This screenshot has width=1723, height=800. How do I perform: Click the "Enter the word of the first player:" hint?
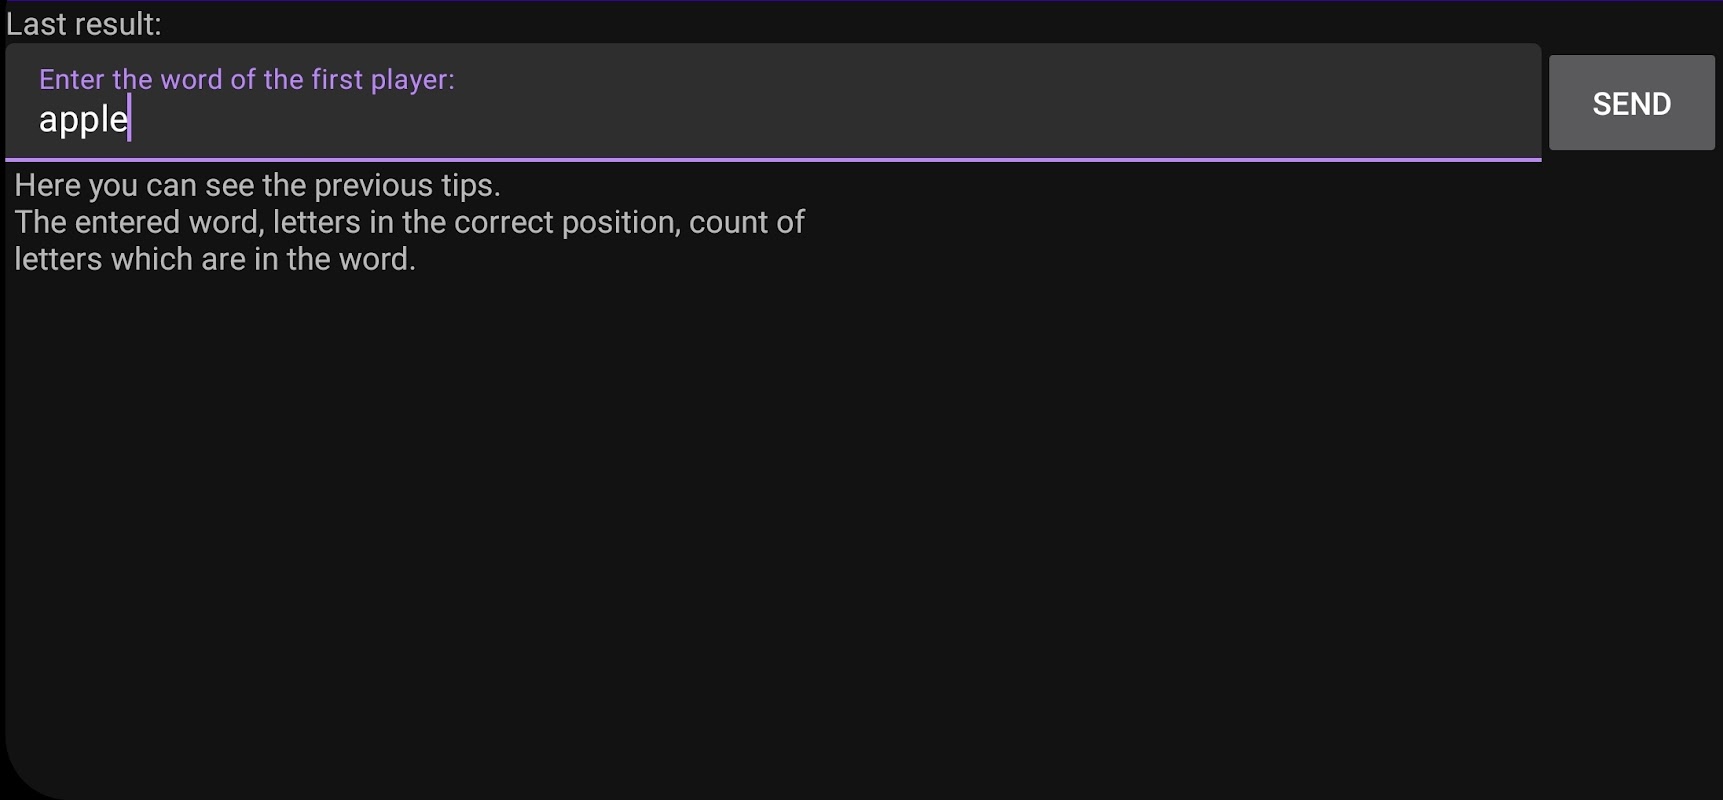[x=246, y=80]
